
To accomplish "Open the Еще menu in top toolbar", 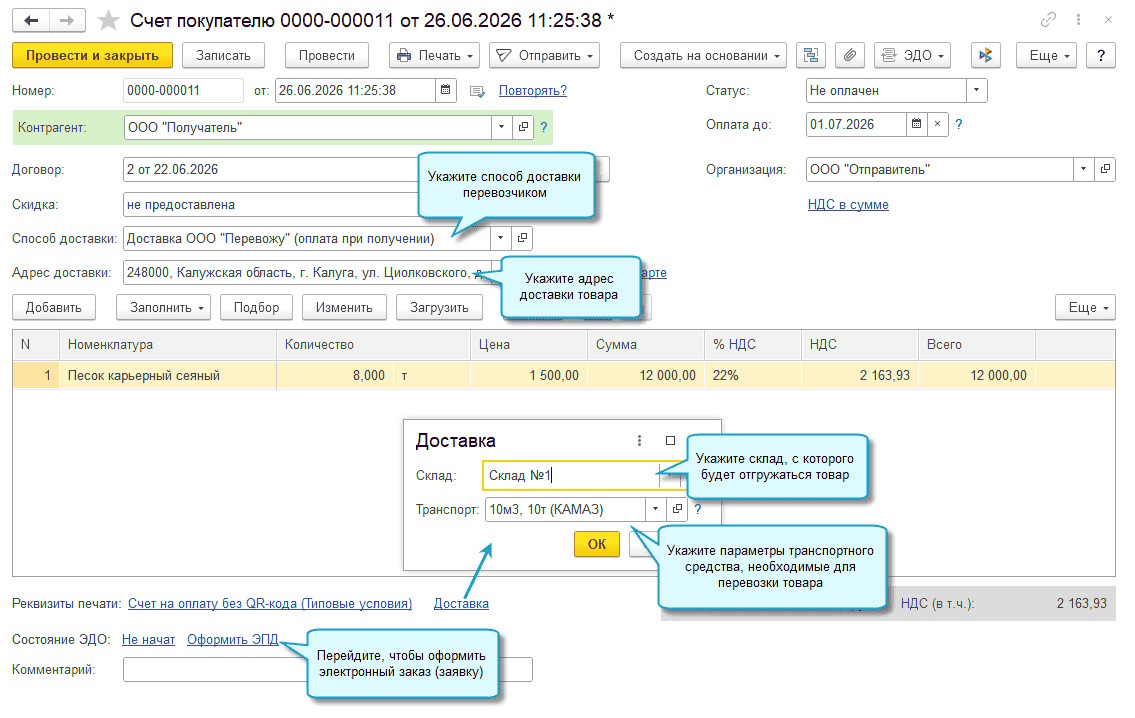I will coord(1047,56).
